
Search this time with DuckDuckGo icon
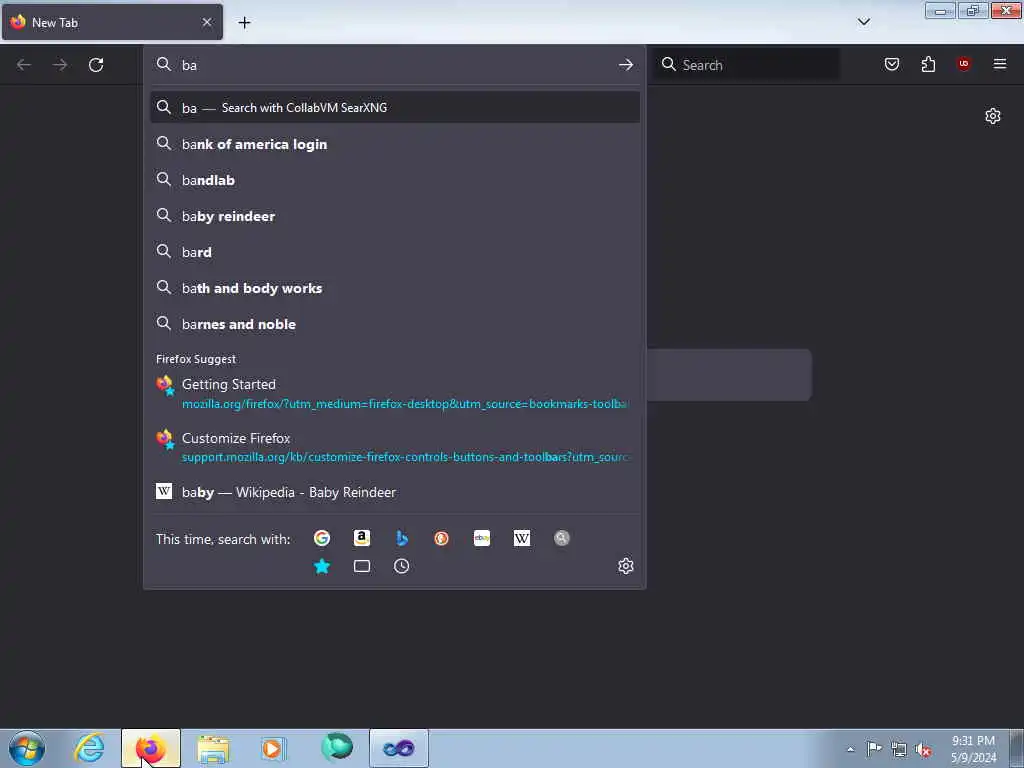point(441,538)
